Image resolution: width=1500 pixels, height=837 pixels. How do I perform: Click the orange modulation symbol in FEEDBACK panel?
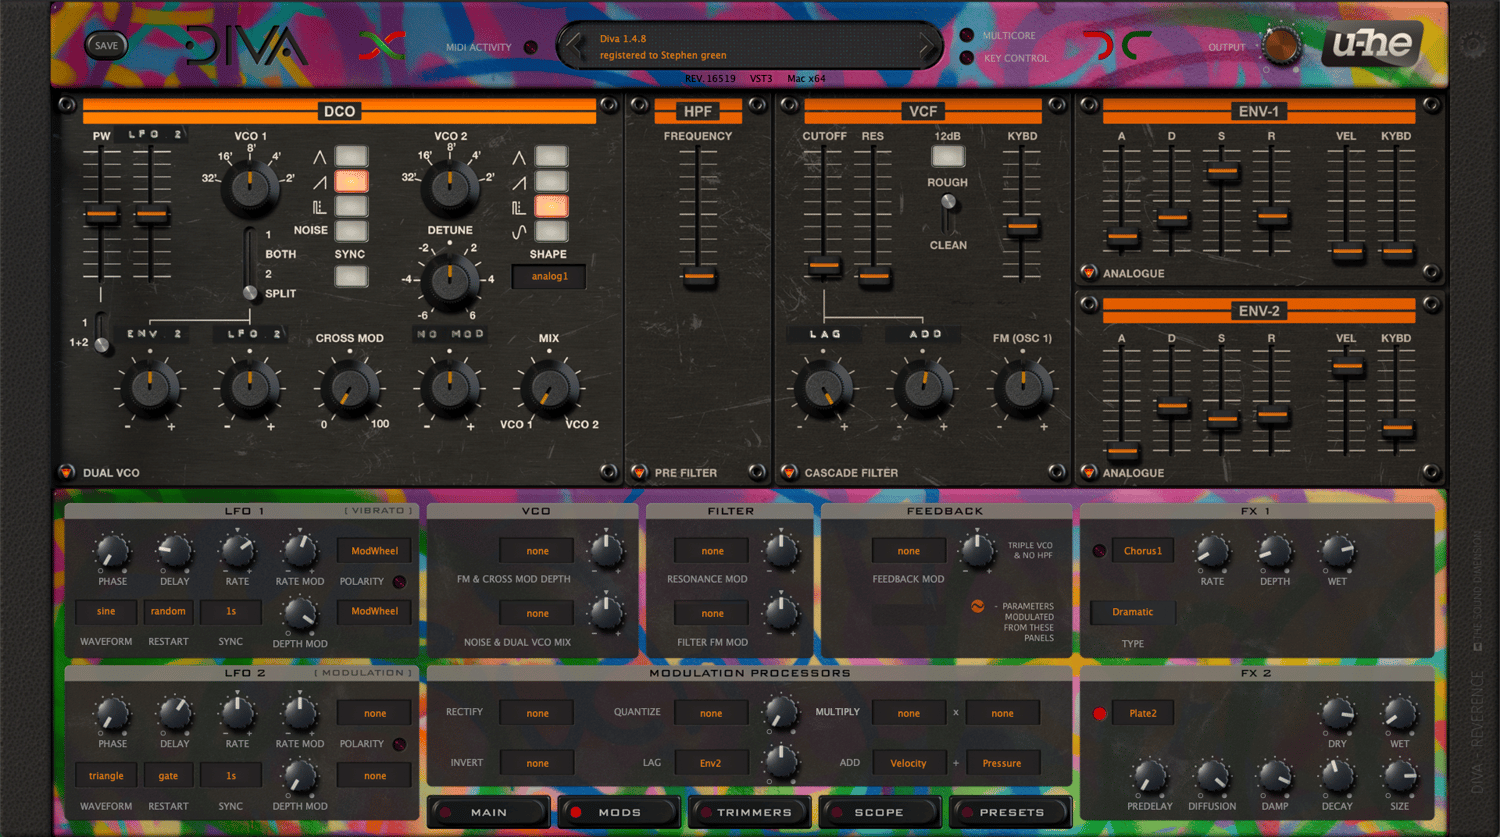coord(977,606)
